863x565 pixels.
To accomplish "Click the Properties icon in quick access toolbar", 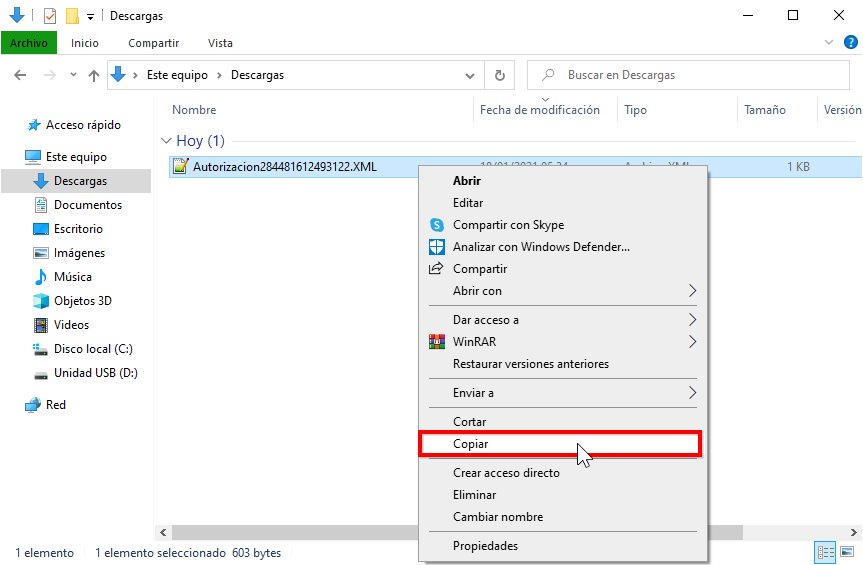I will coord(50,16).
